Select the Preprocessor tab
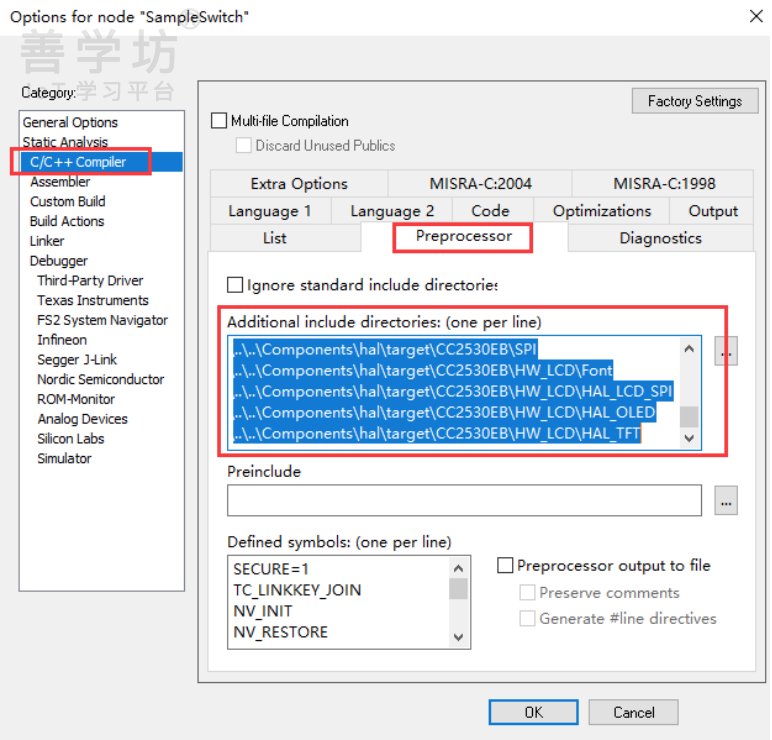This screenshot has width=772, height=740. [x=463, y=237]
